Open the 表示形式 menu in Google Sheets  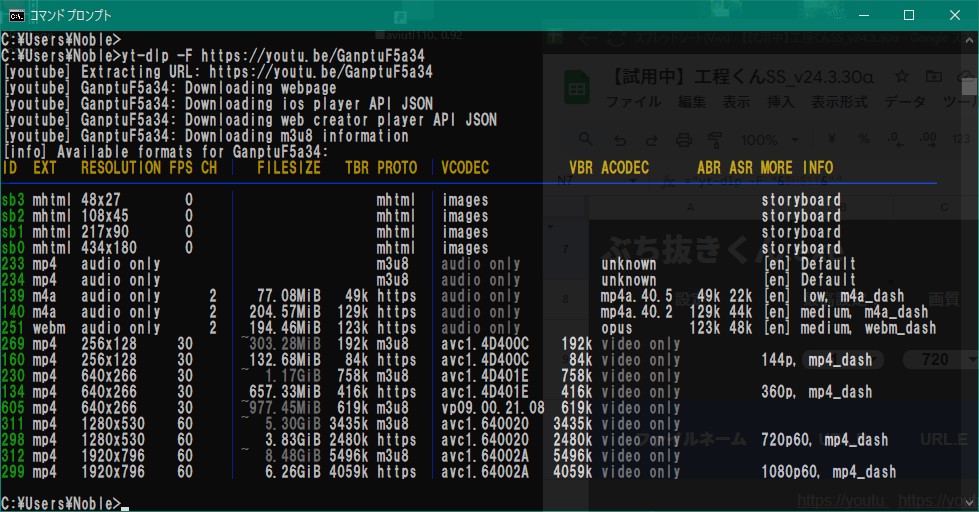tap(839, 102)
